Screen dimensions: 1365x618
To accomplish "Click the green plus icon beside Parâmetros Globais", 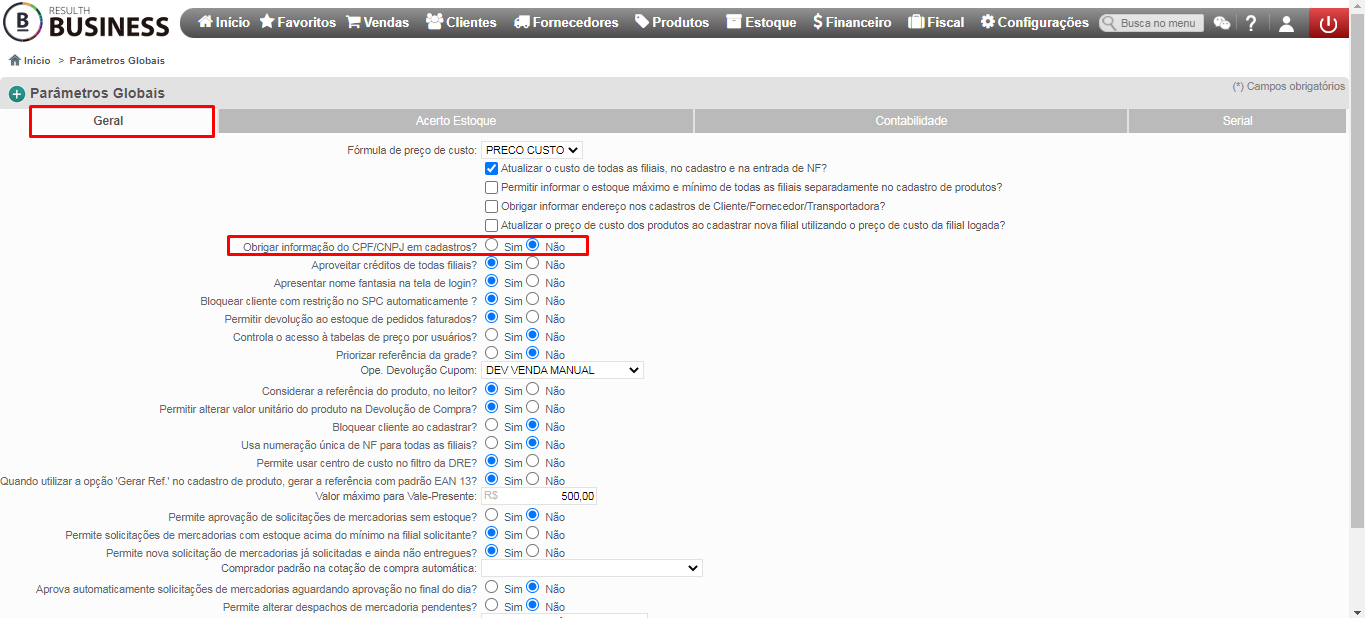I will coord(17,94).
